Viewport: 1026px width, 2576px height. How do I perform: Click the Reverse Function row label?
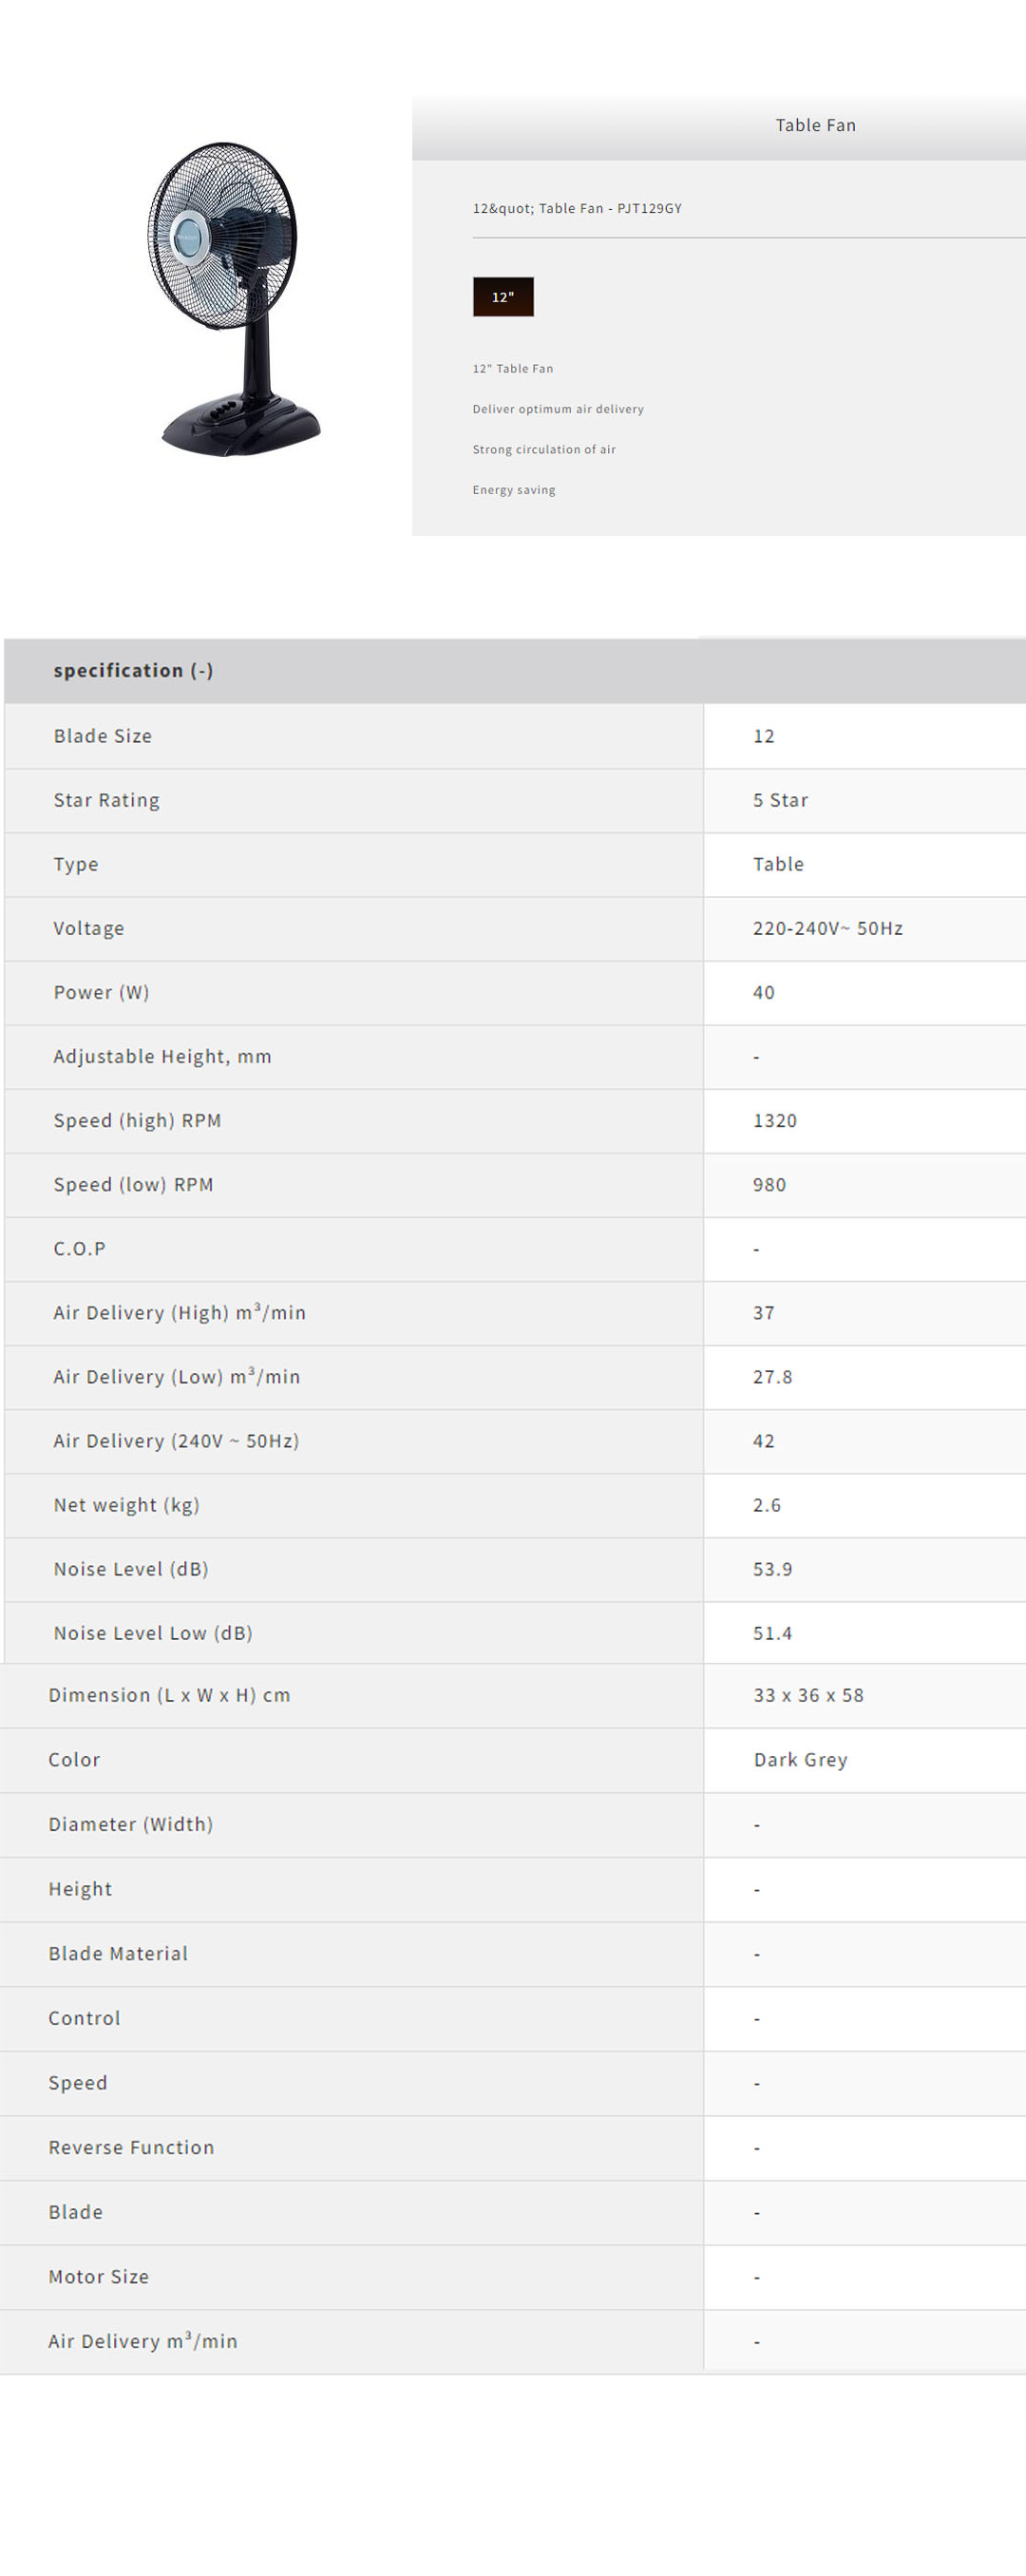131,2147
